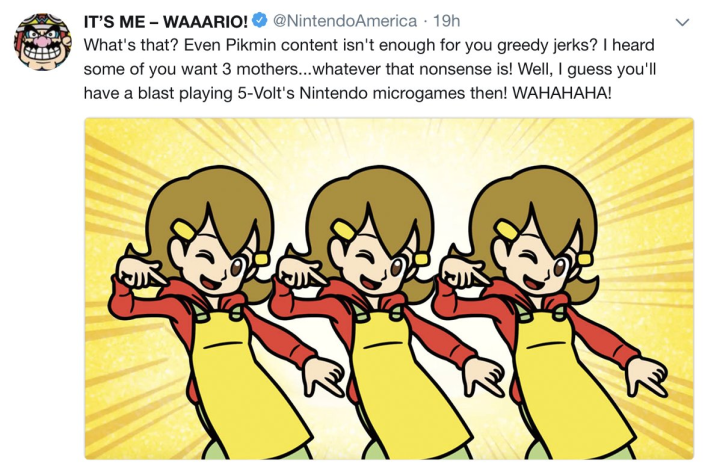The image size is (705, 474).
Task: Click the middle character's yellow hair clip
Action: click(344, 230)
